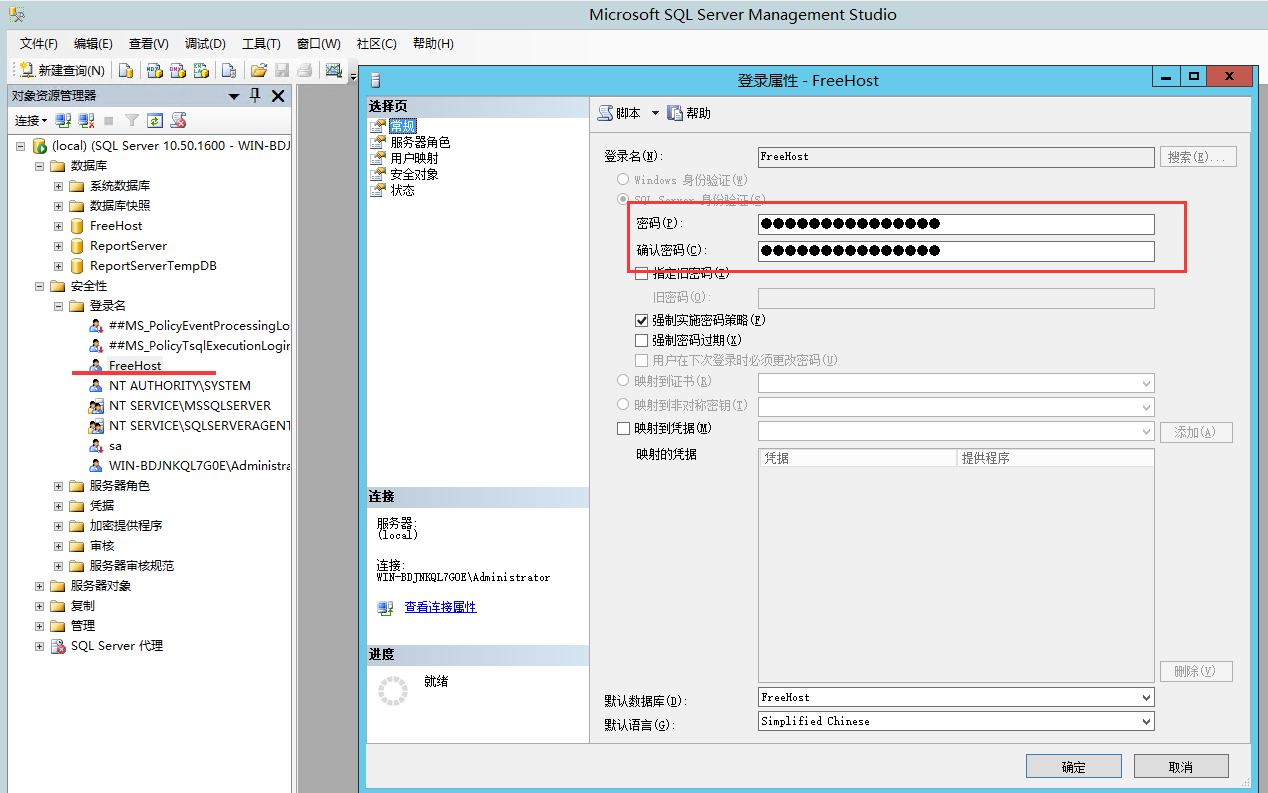Uncheck 强制实施密码策略 checkbox

coord(642,320)
